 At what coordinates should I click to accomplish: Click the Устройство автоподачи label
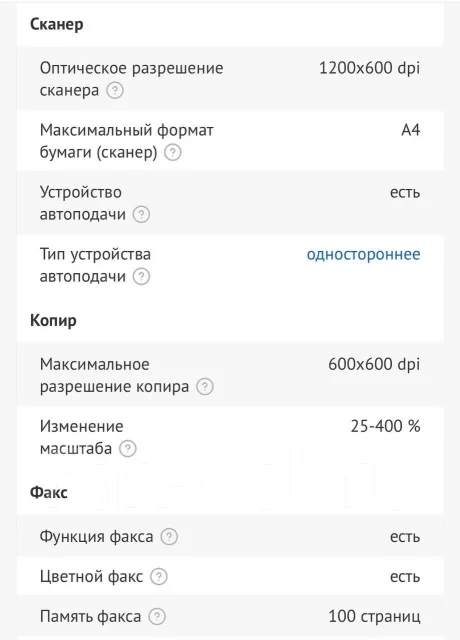click(83, 203)
